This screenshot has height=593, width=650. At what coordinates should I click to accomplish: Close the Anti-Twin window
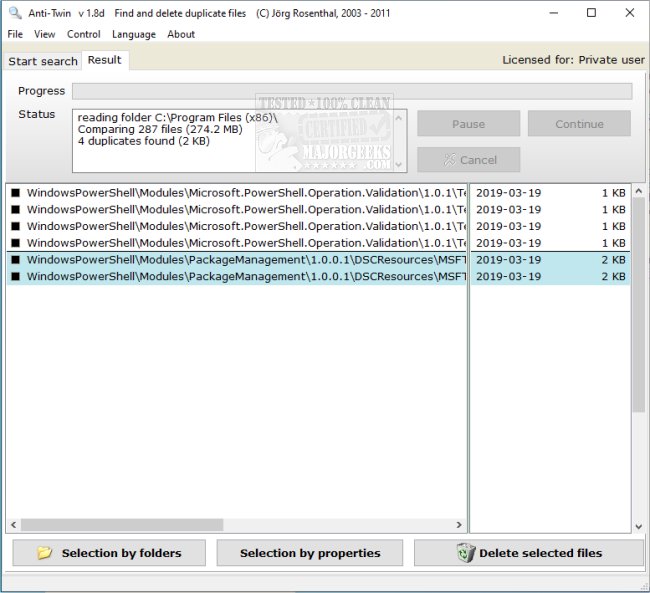[x=630, y=13]
